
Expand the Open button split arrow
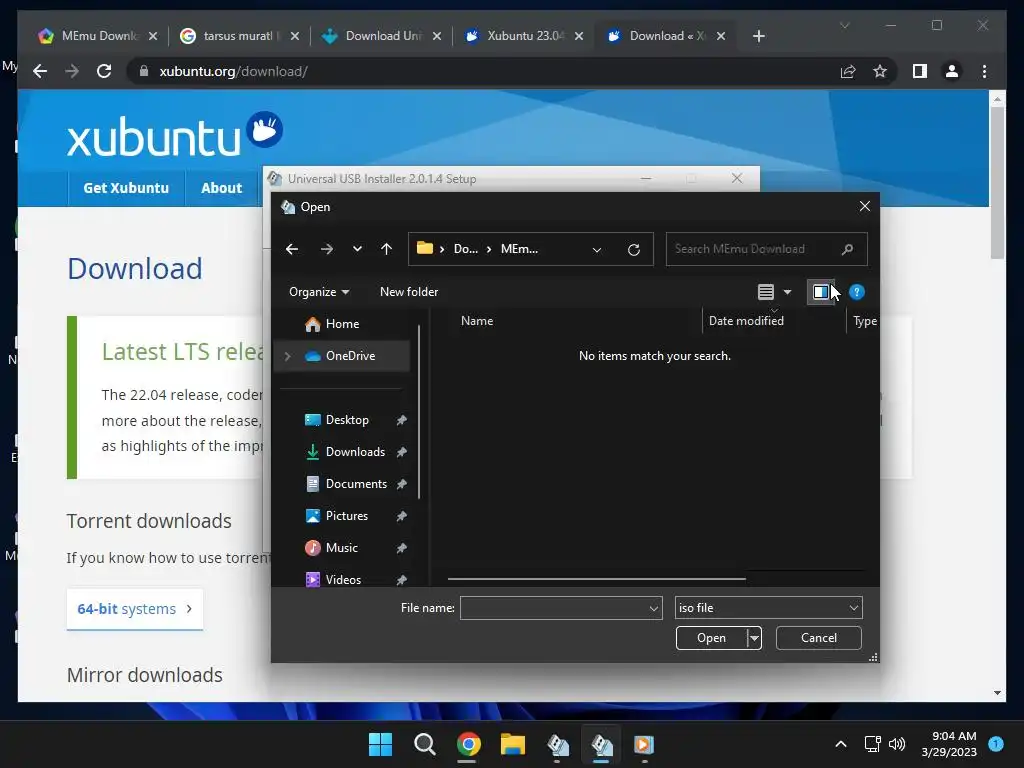click(754, 638)
